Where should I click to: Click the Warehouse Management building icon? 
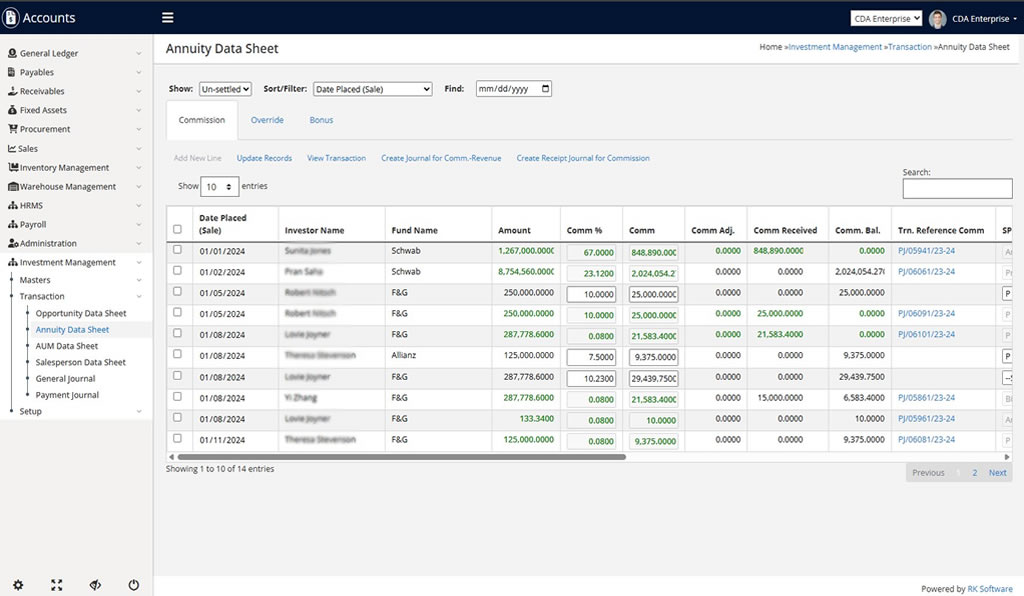12,187
